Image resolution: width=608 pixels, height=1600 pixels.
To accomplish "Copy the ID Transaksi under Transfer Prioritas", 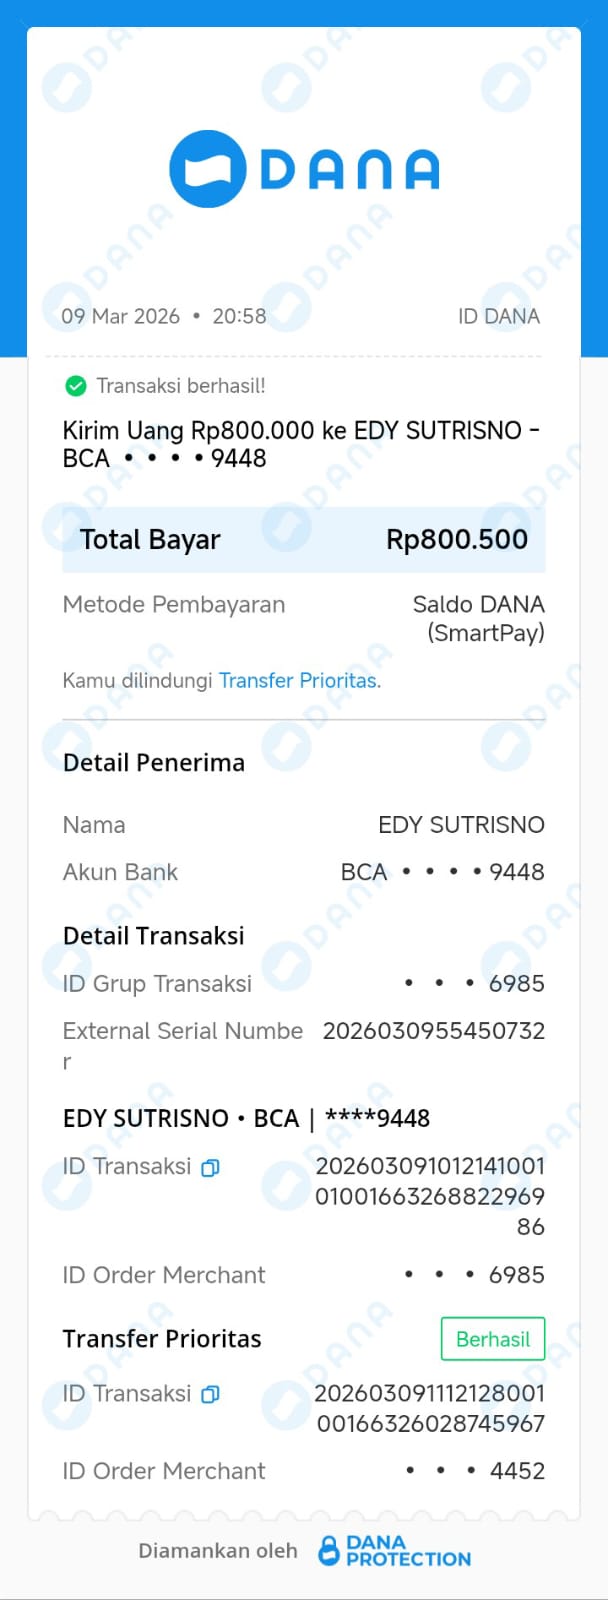I will [210, 1394].
